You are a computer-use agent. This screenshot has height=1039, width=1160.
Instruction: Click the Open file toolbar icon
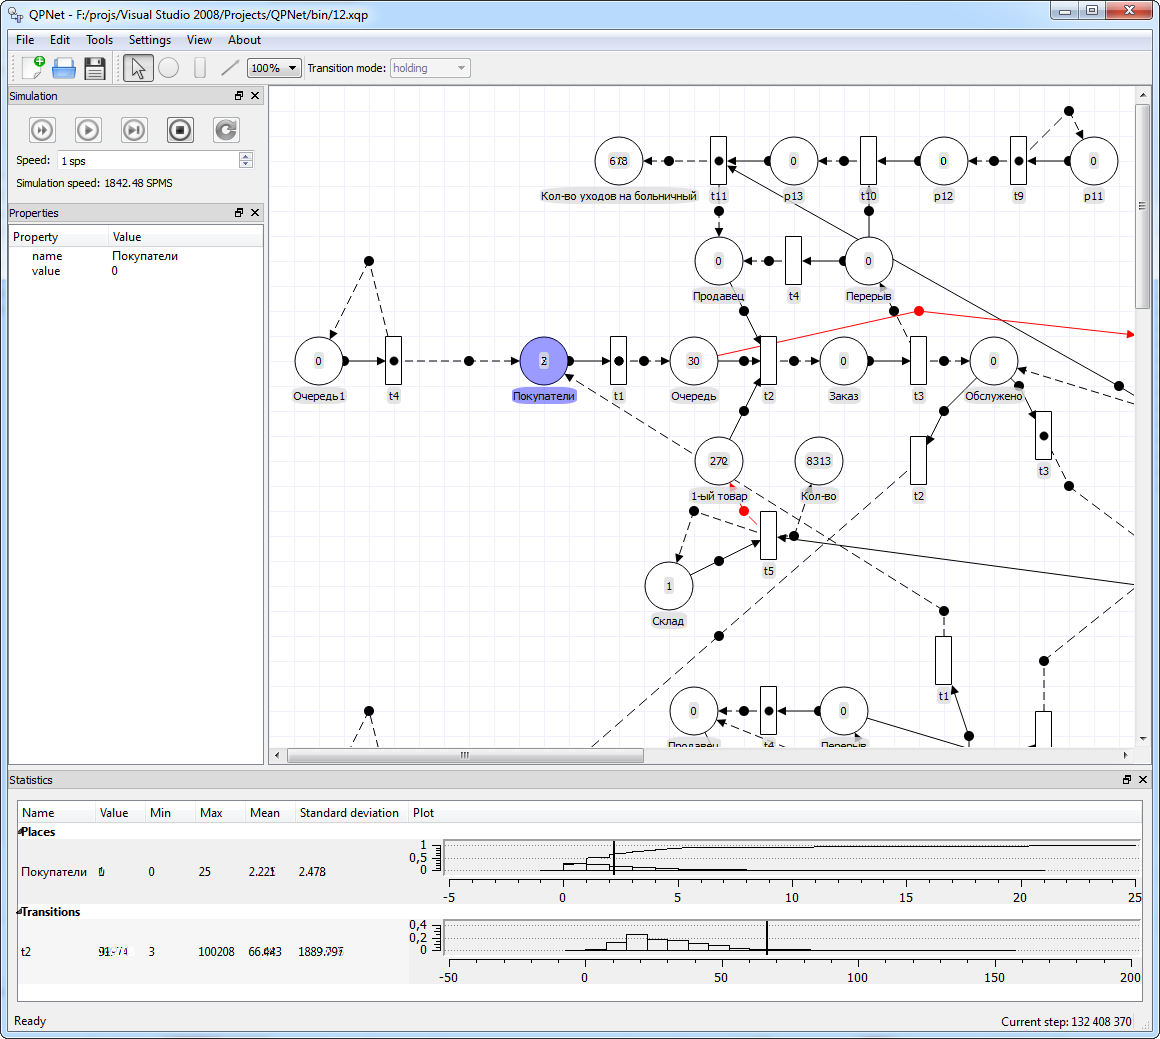[64, 68]
